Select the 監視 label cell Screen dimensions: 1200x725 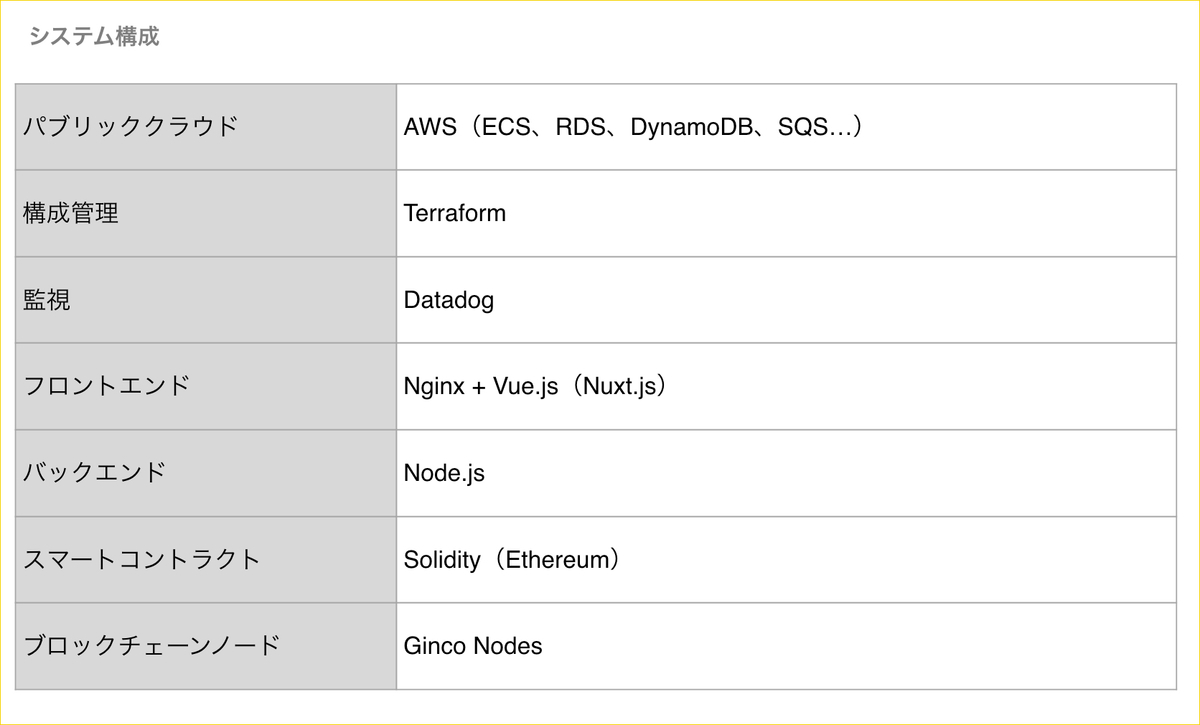click(x=206, y=300)
